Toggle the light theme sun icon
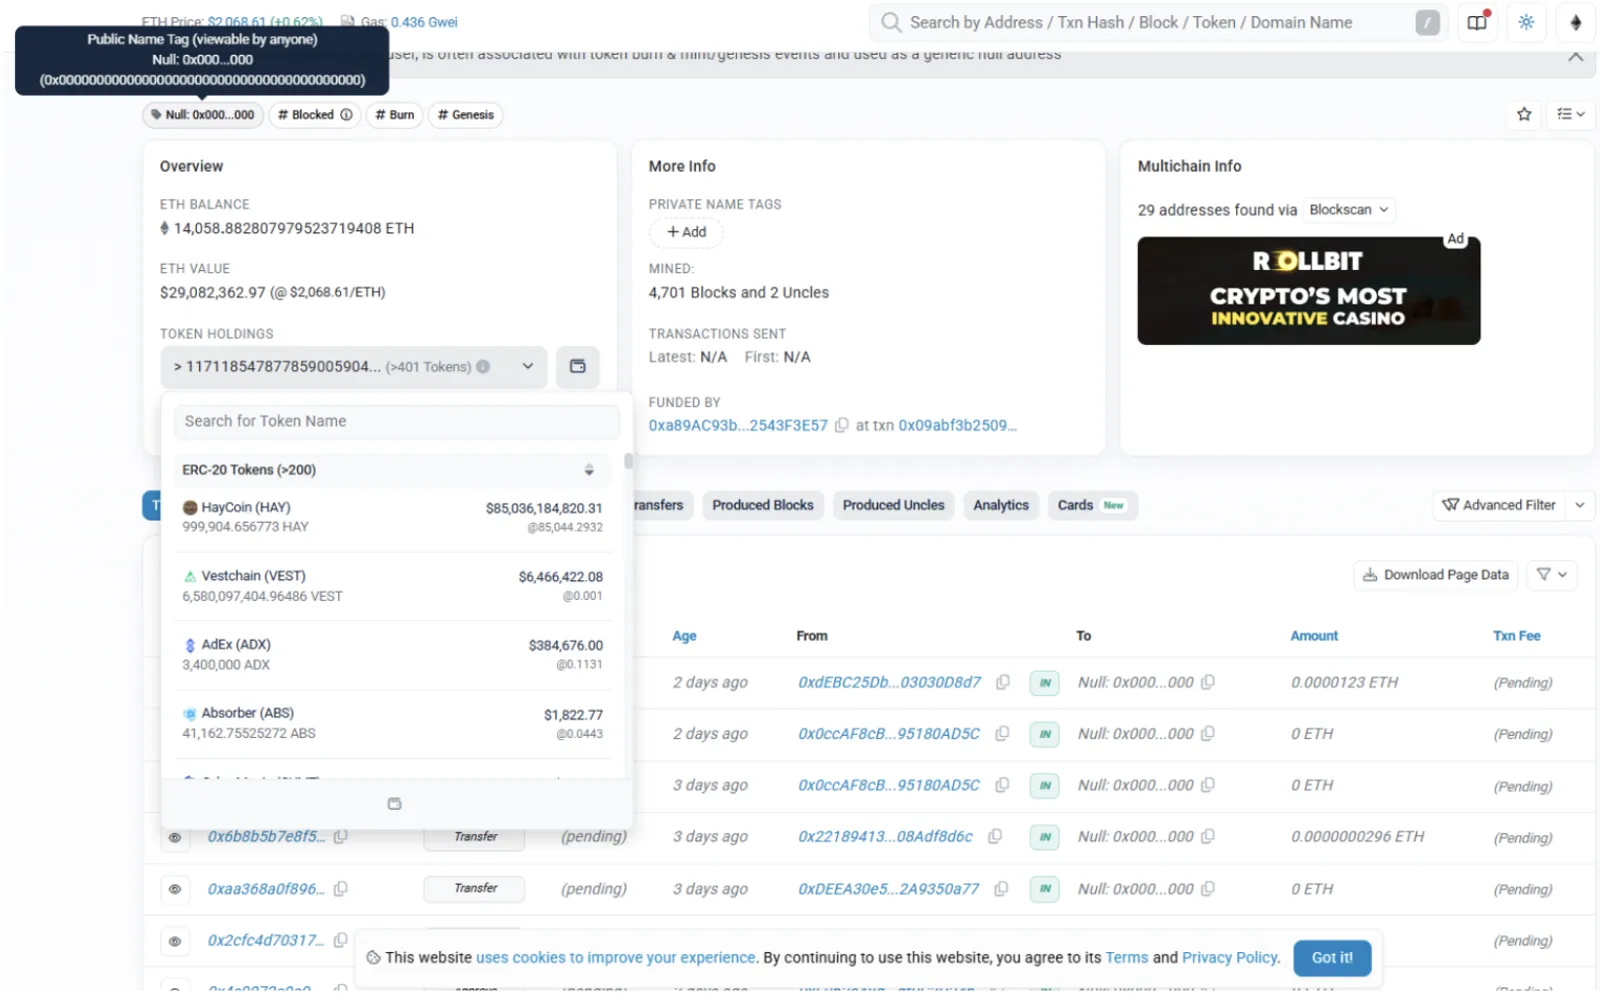 click(x=1526, y=22)
